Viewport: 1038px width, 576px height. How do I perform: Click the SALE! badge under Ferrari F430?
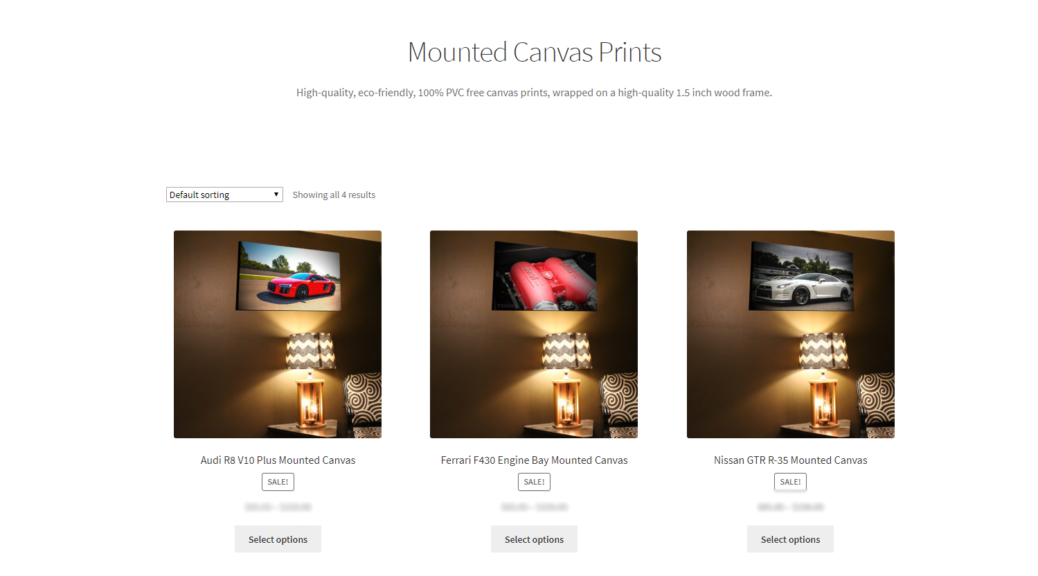tap(534, 482)
